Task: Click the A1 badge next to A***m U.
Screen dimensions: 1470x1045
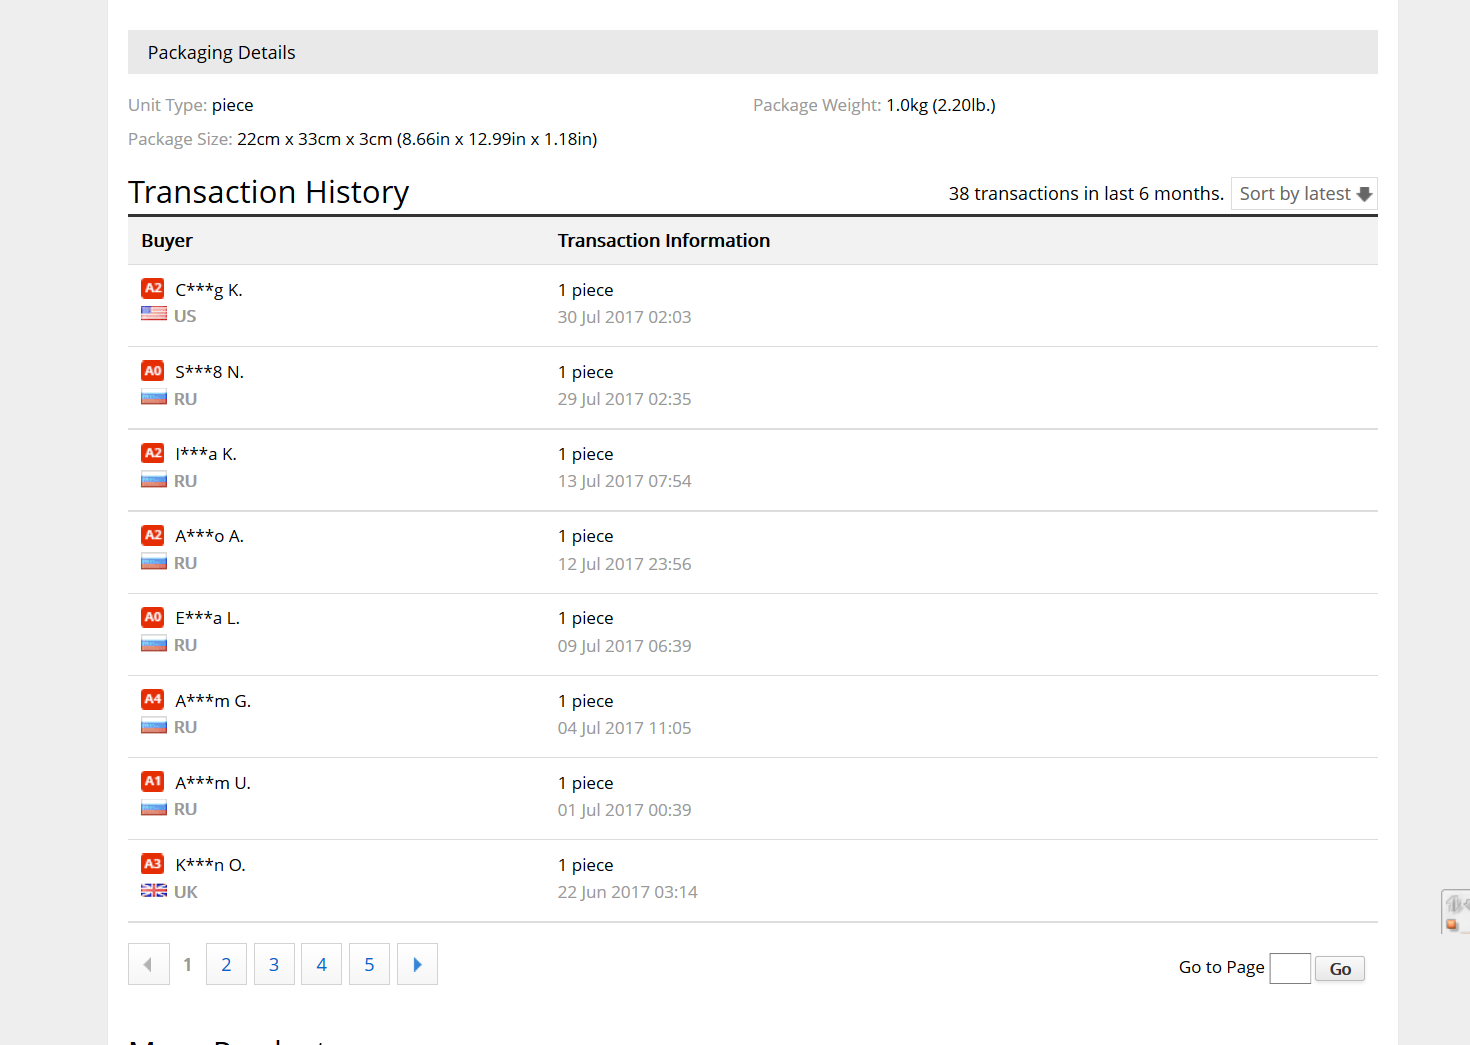Action: (152, 782)
